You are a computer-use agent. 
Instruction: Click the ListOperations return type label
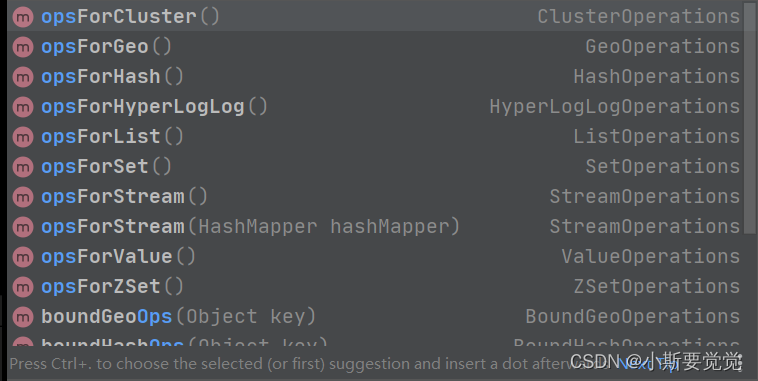point(656,137)
